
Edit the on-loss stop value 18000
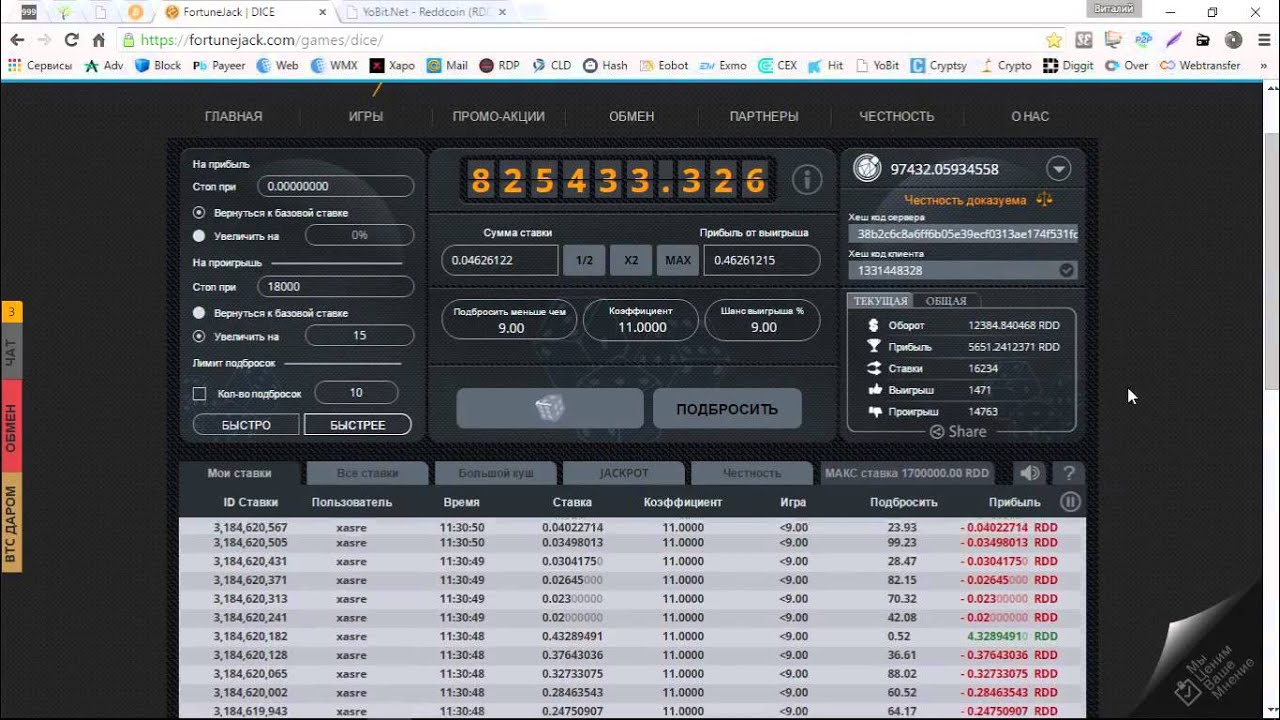pyautogui.click(x=336, y=286)
